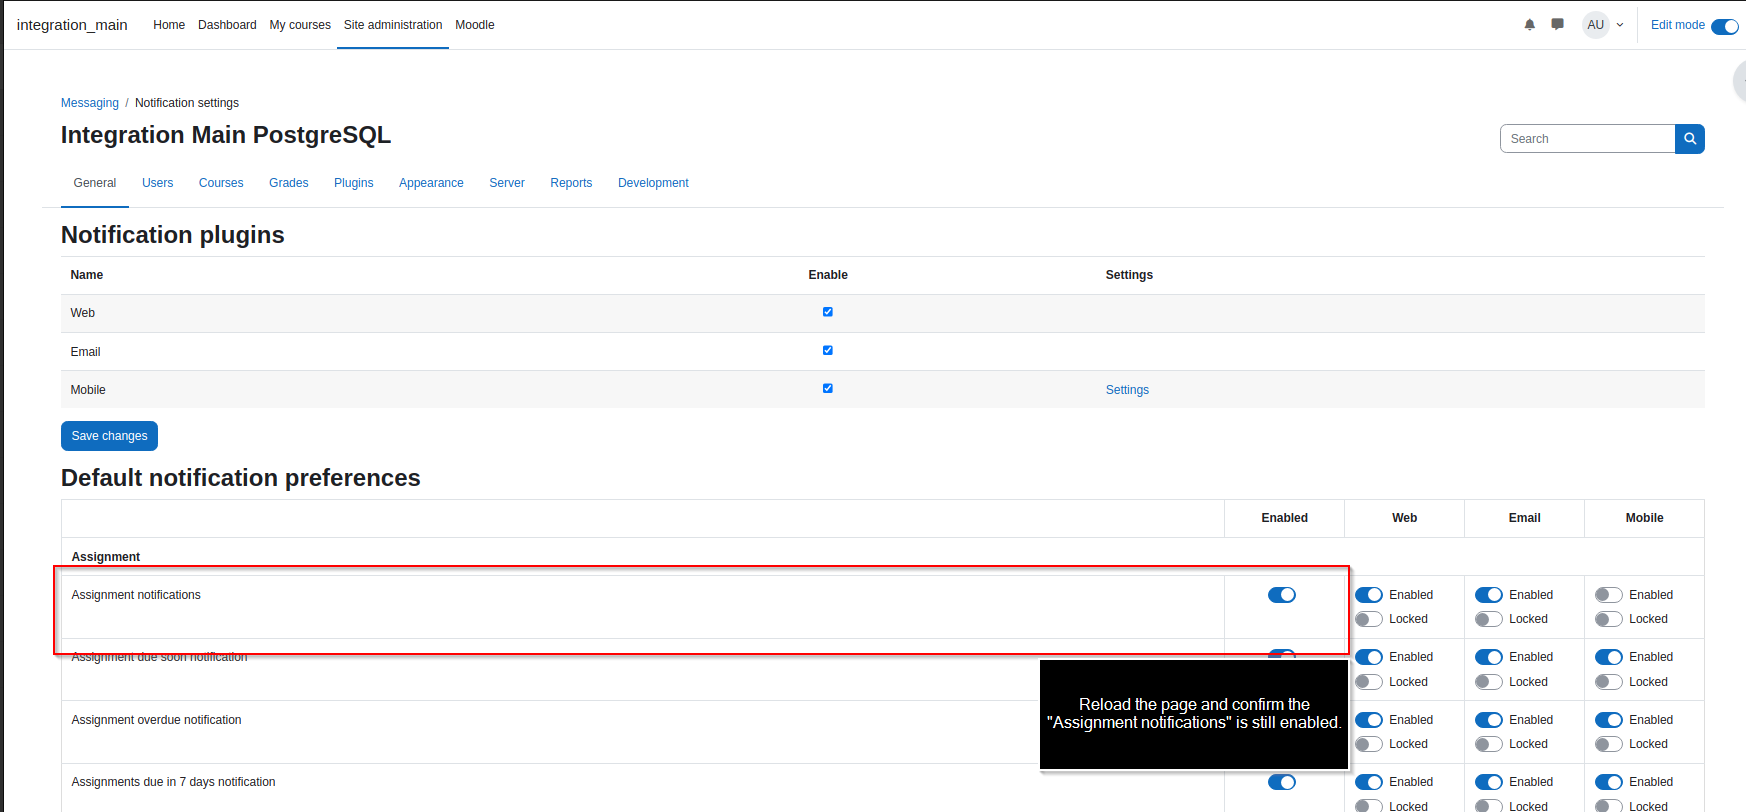Click the Email column header in preferences

(1524, 518)
